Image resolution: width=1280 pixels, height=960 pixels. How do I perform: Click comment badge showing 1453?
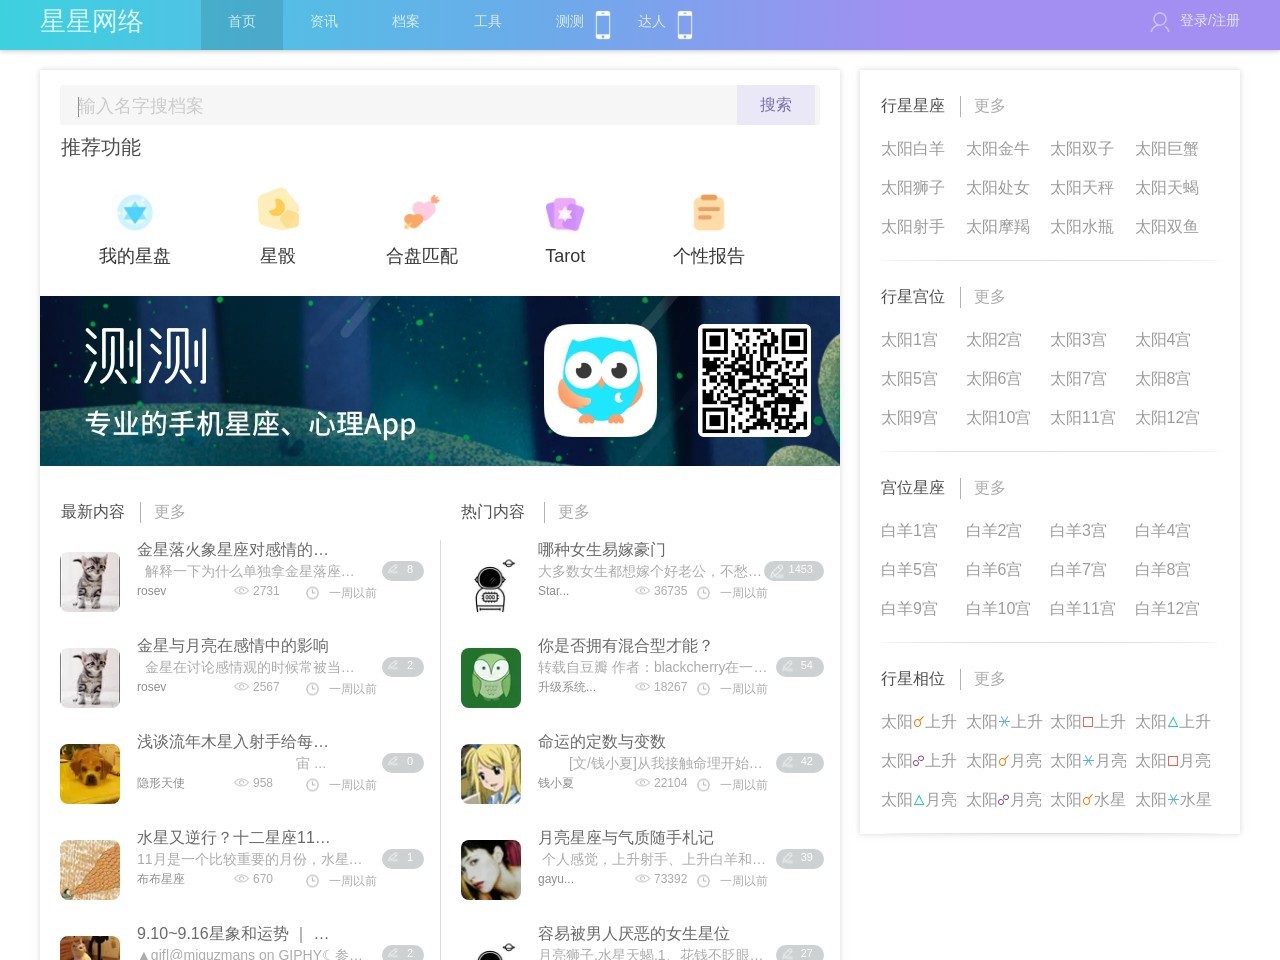[794, 570]
